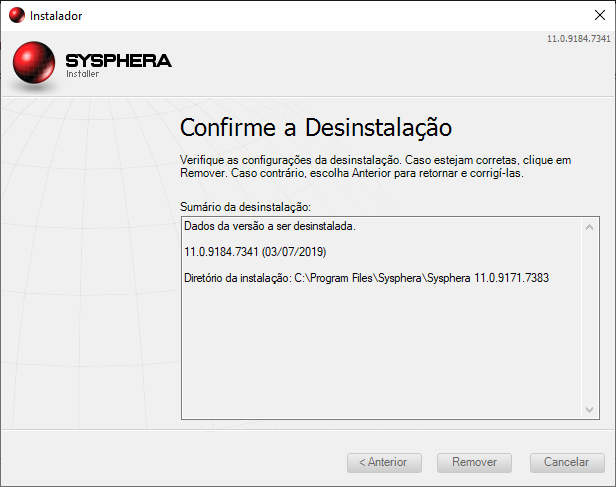Viewport: 616px width, 487px height.
Task: Click the Remover button
Action: click(x=474, y=462)
